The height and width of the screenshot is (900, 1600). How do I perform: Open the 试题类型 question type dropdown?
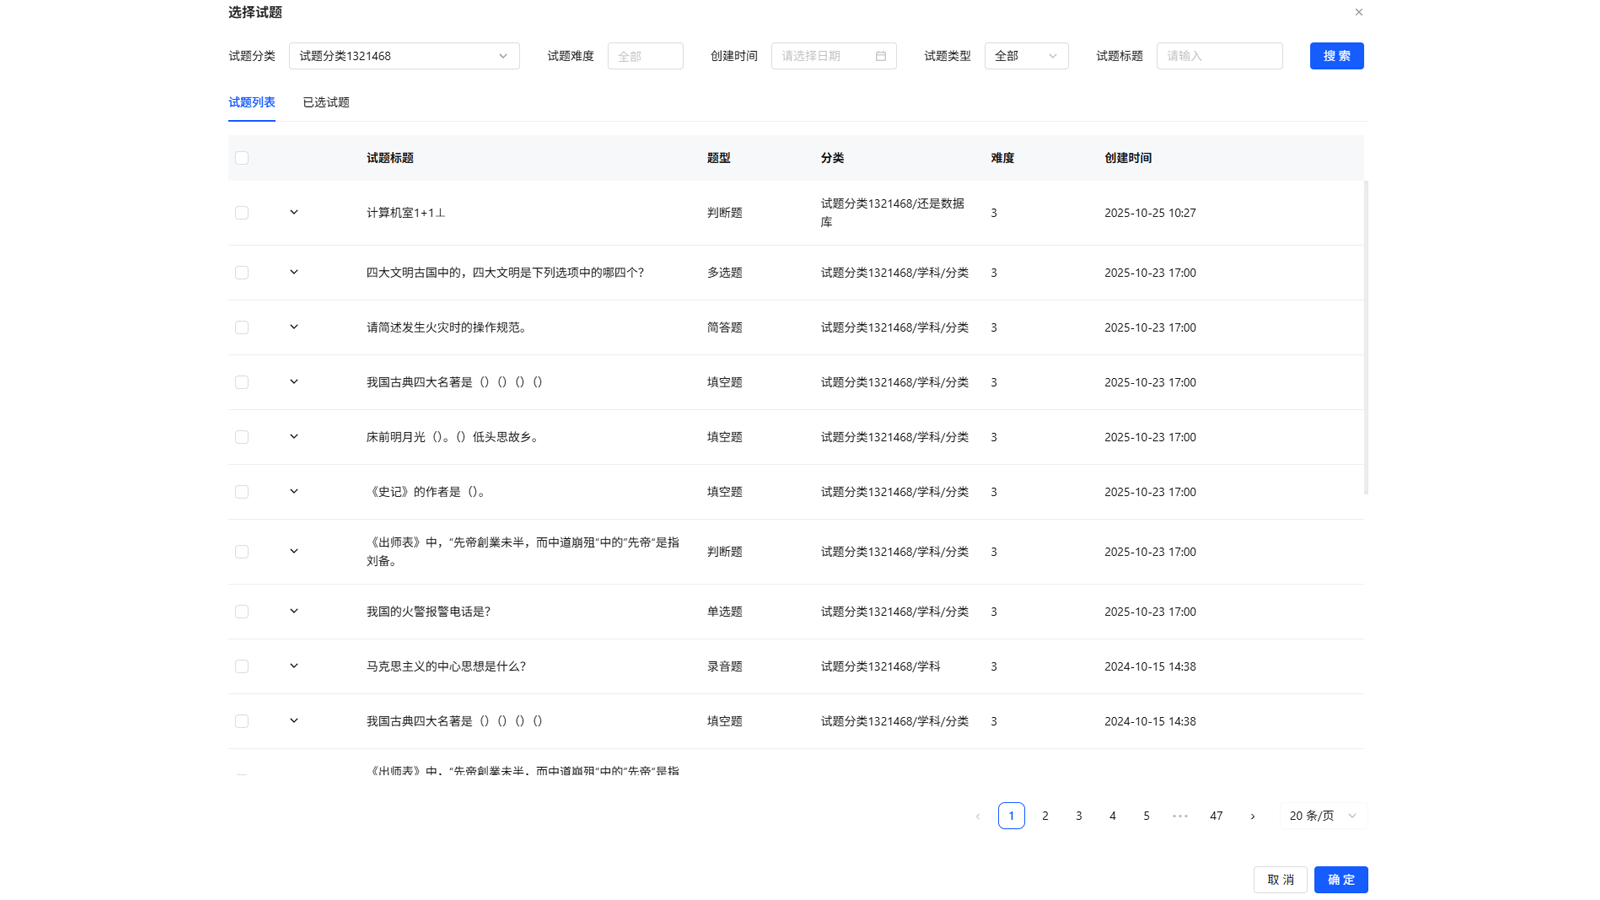1026,56
